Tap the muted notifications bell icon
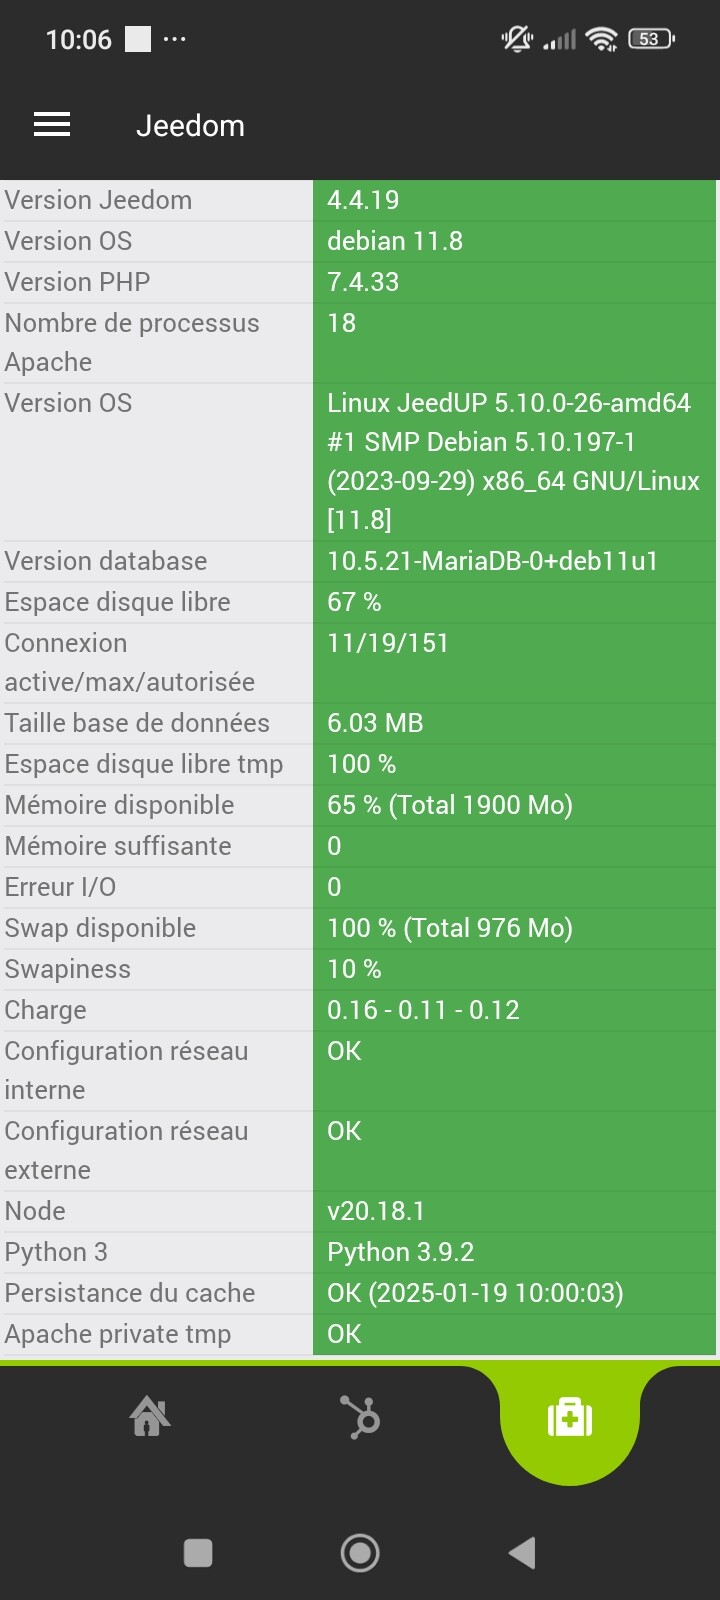 coord(517,39)
